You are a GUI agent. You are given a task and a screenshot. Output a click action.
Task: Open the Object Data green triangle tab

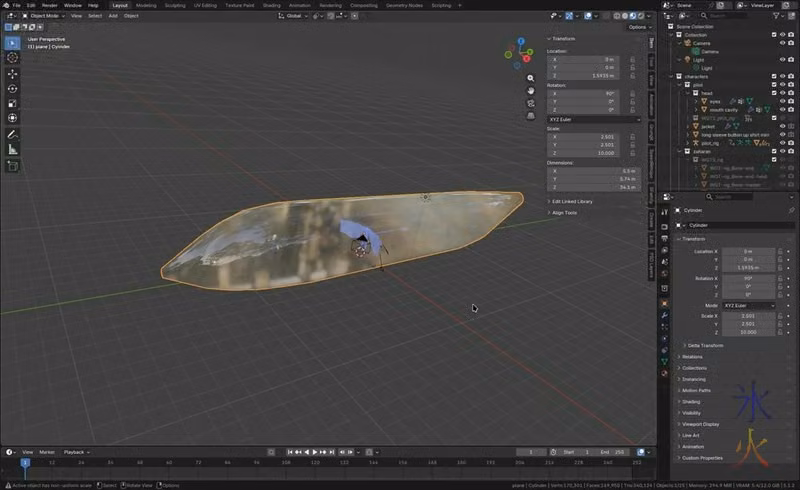(x=664, y=361)
